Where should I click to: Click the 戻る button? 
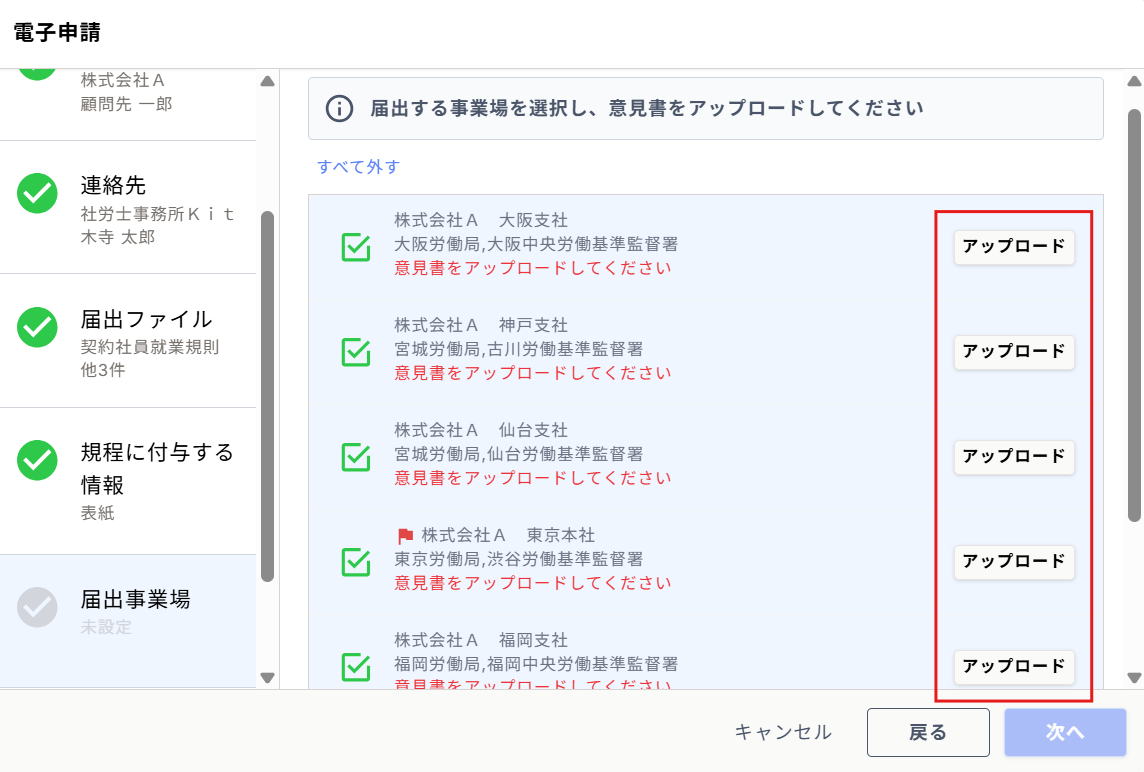click(x=928, y=732)
